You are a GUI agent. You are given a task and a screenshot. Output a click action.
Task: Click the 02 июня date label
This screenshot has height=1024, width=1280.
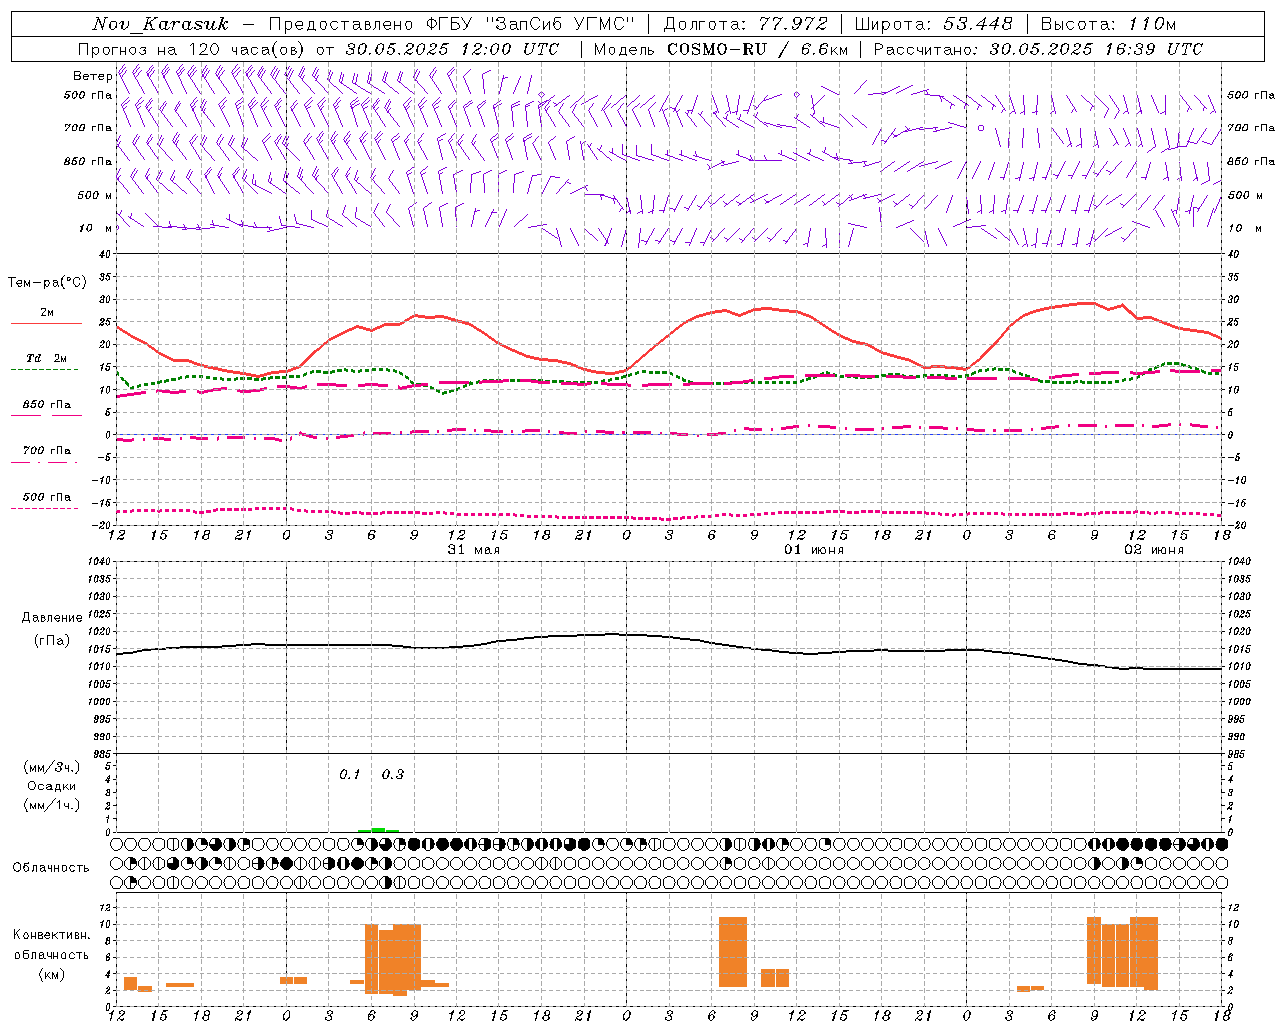[x=1153, y=550]
